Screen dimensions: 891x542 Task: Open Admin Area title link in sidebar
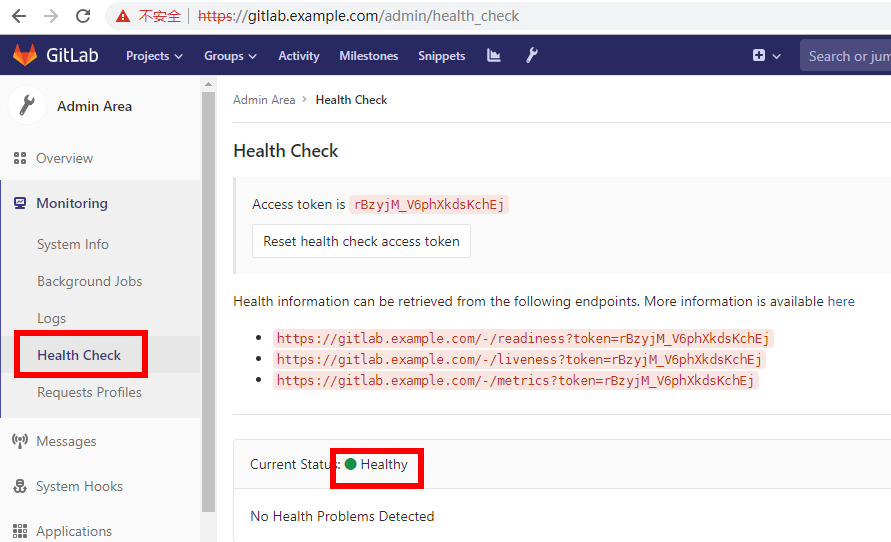click(x=94, y=106)
